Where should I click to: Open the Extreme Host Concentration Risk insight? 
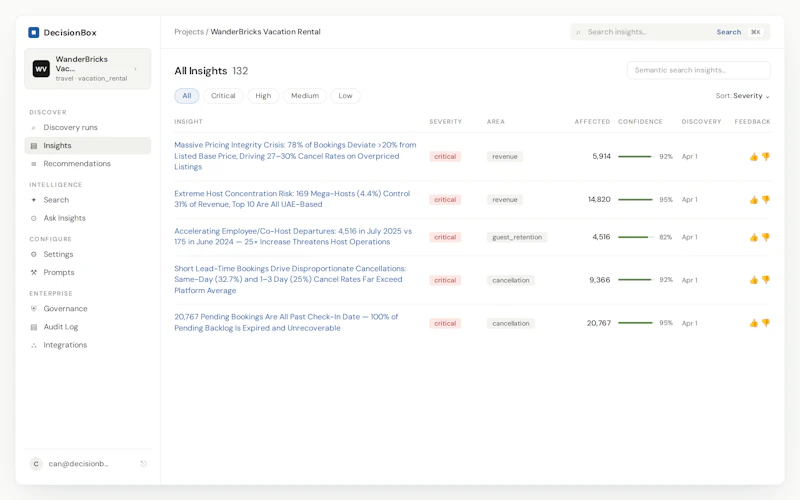click(292, 199)
